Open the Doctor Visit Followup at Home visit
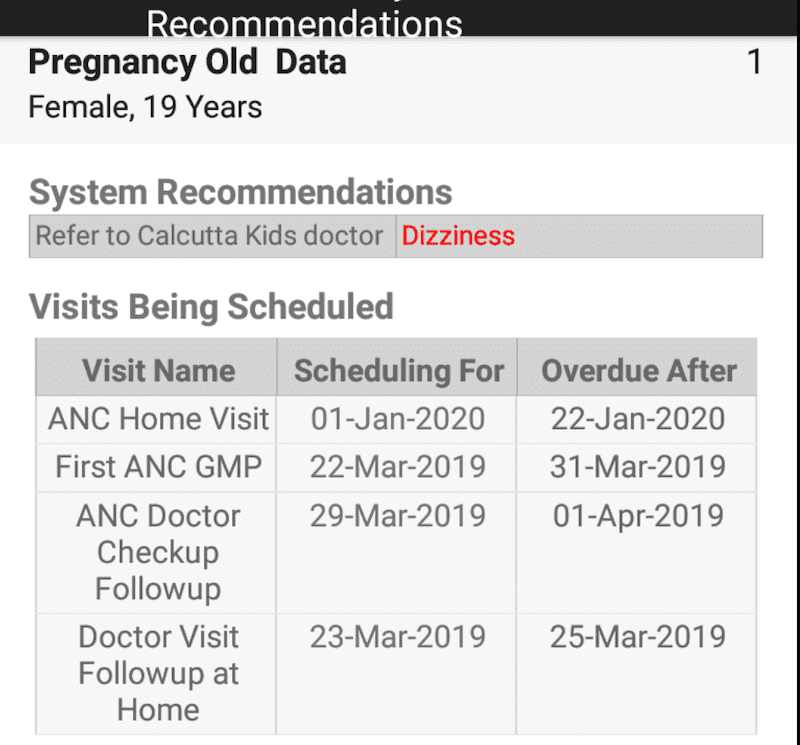 (x=158, y=674)
